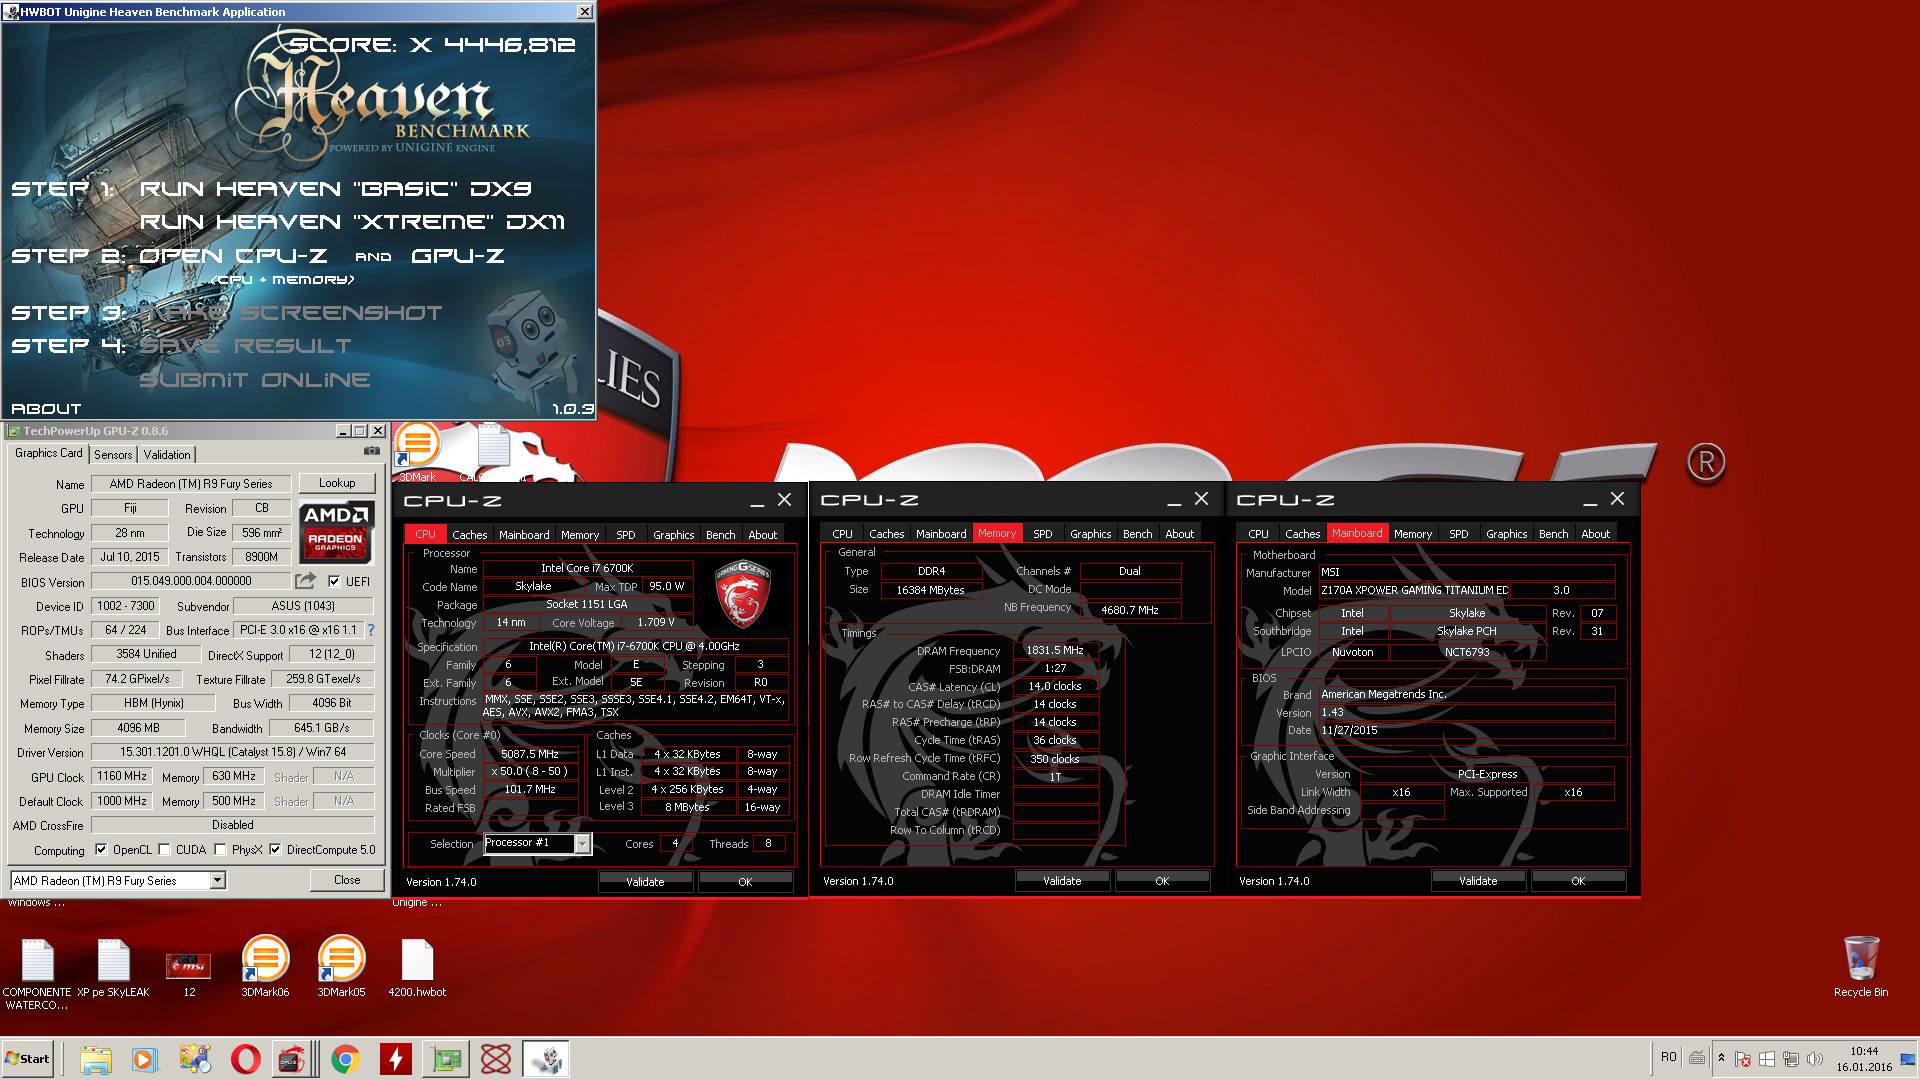The width and height of the screenshot is (1920, 1080).
Task: Click Validate in the right CPU-Z Mainboard window
Action: pyautogui.click(x=1478, y=881)
